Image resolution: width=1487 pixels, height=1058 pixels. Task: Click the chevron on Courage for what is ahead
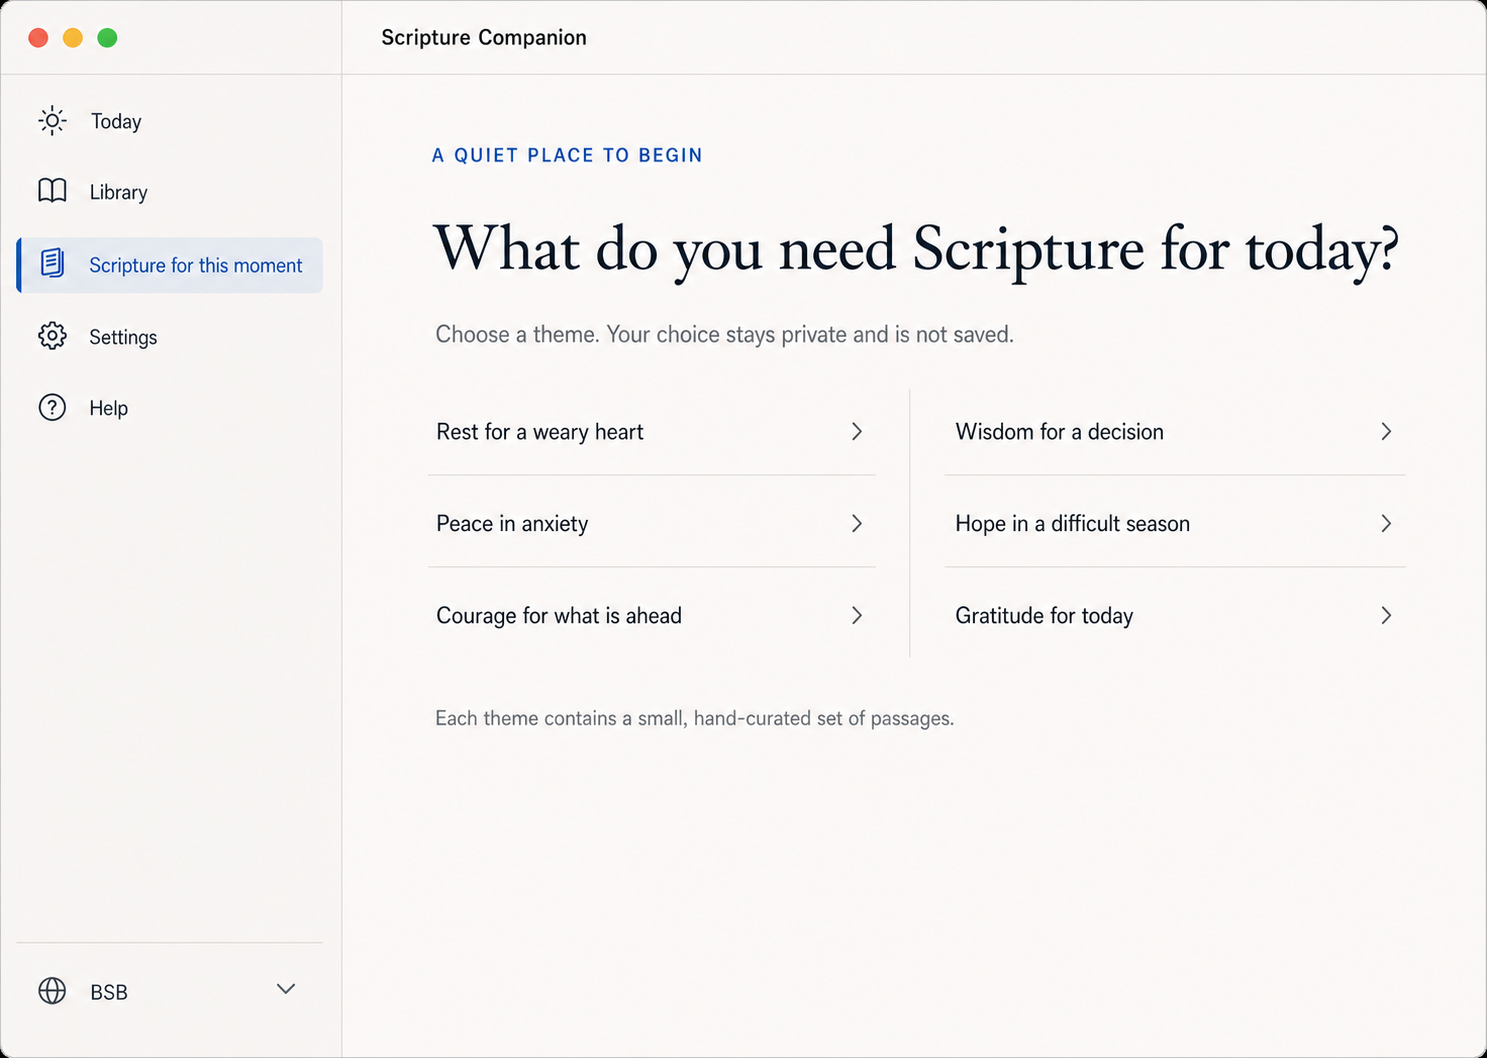click(857, 615)
